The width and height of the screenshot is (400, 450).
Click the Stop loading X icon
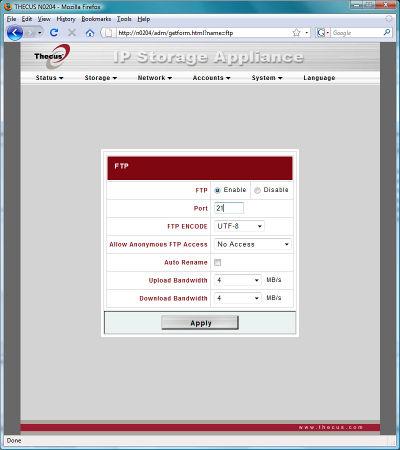point(72,32)
